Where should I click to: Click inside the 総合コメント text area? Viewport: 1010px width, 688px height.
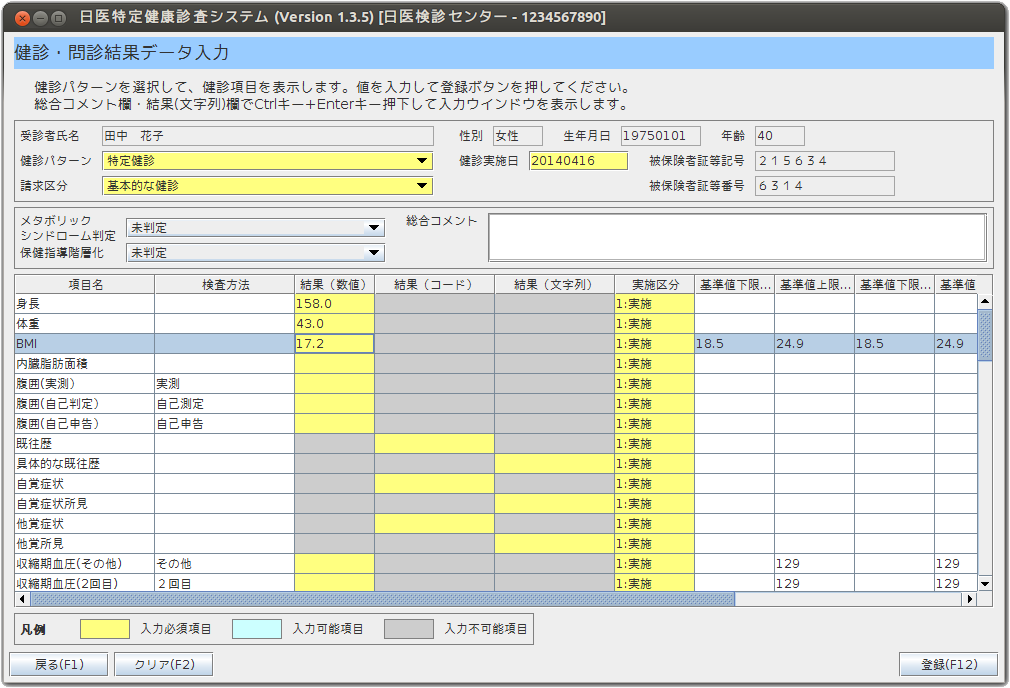click(x=738, y=238)
